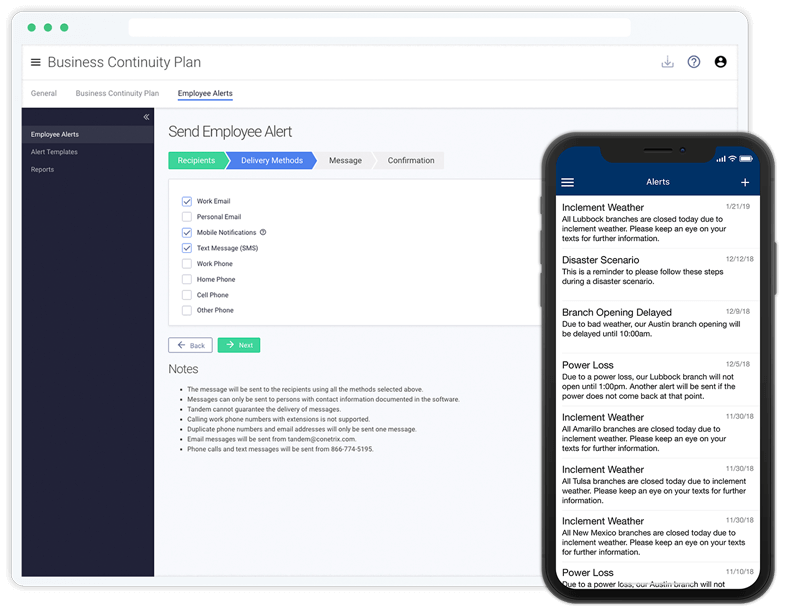Viewport: 787px width, 614px height.
Task: Click the tandem@conetrix.com email note
Action: 272,439
